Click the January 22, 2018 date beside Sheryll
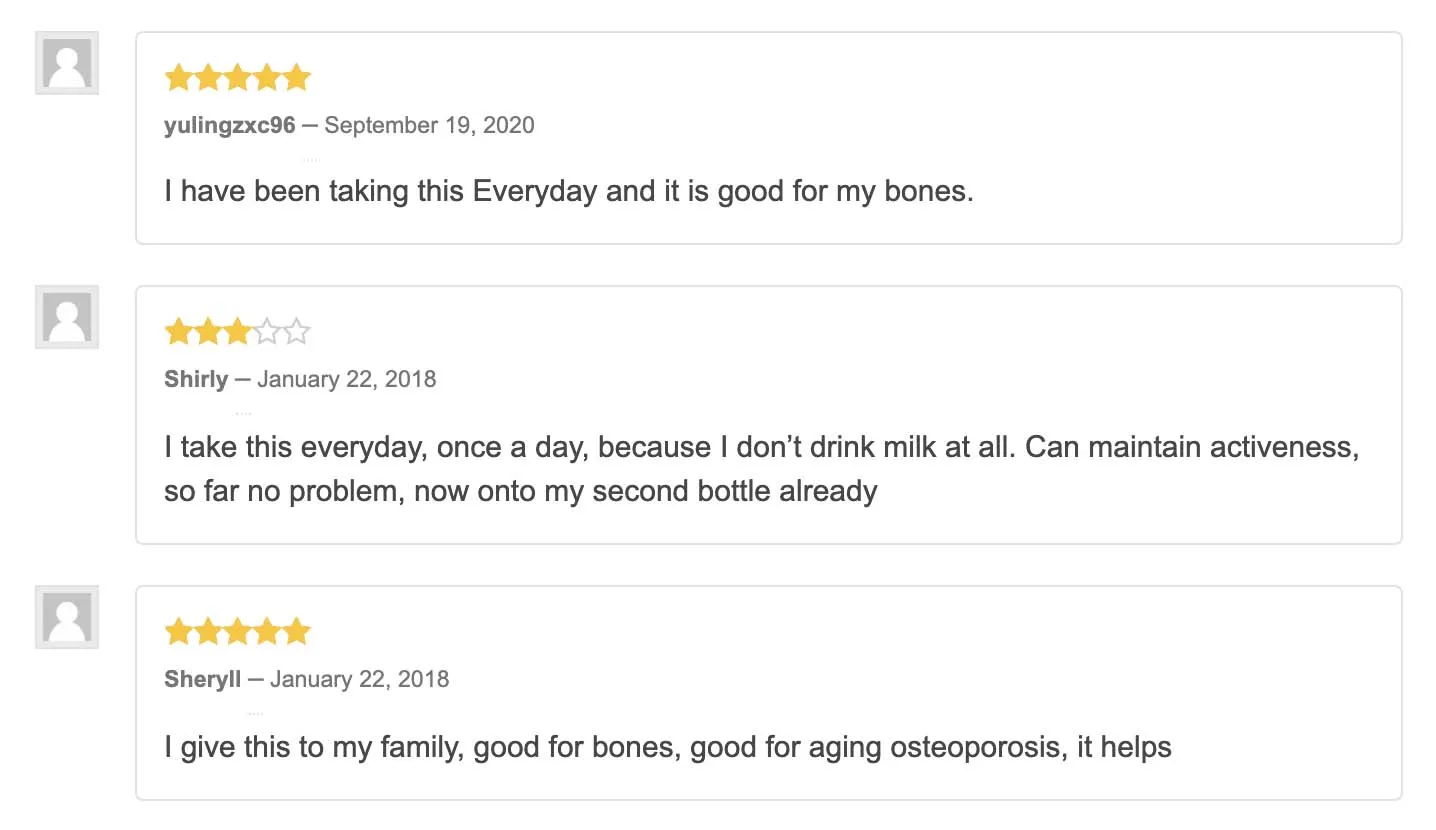The image size is (1436, 830). tap(359, 679)
